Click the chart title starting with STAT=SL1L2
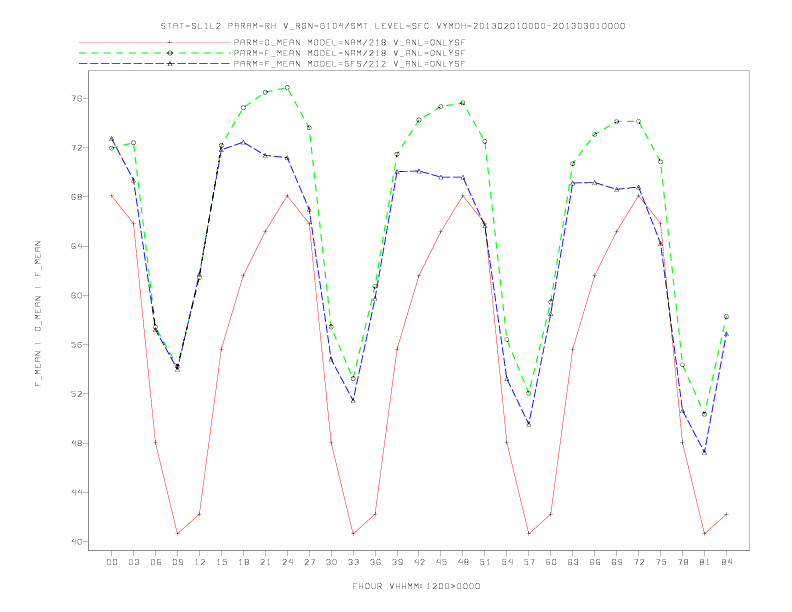The height and width of the screenshot is (612, 792). point(393,26)
